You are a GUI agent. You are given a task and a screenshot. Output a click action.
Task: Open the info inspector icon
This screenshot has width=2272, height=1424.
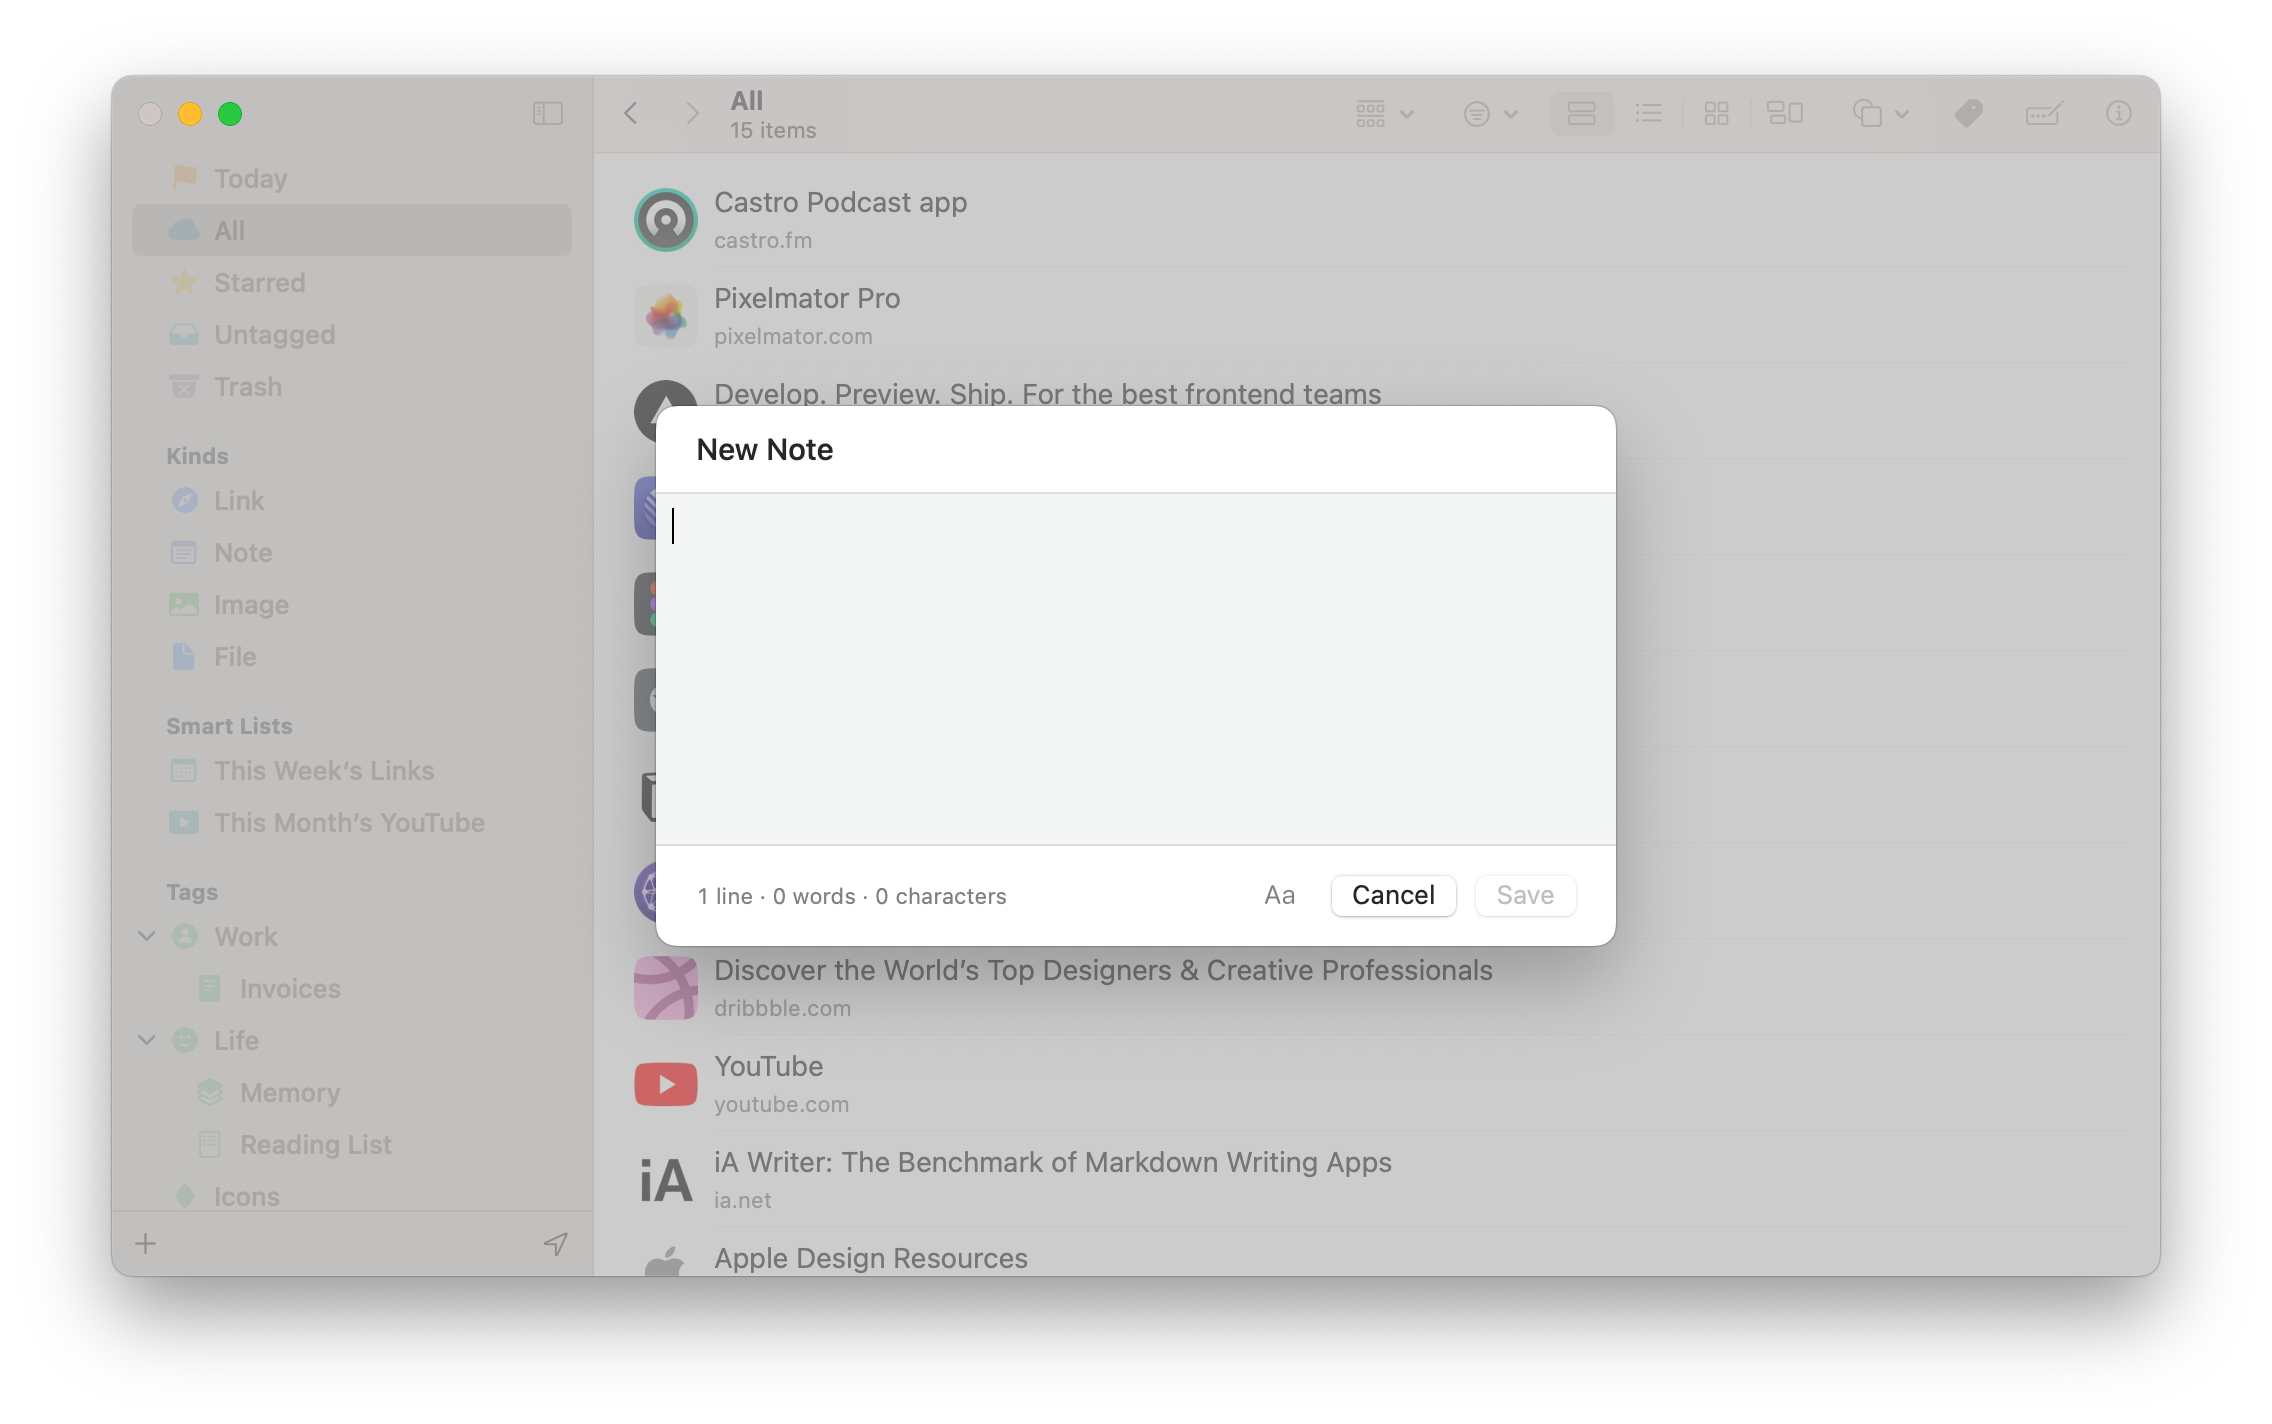pyautogui.click(x=2118, y=114)
